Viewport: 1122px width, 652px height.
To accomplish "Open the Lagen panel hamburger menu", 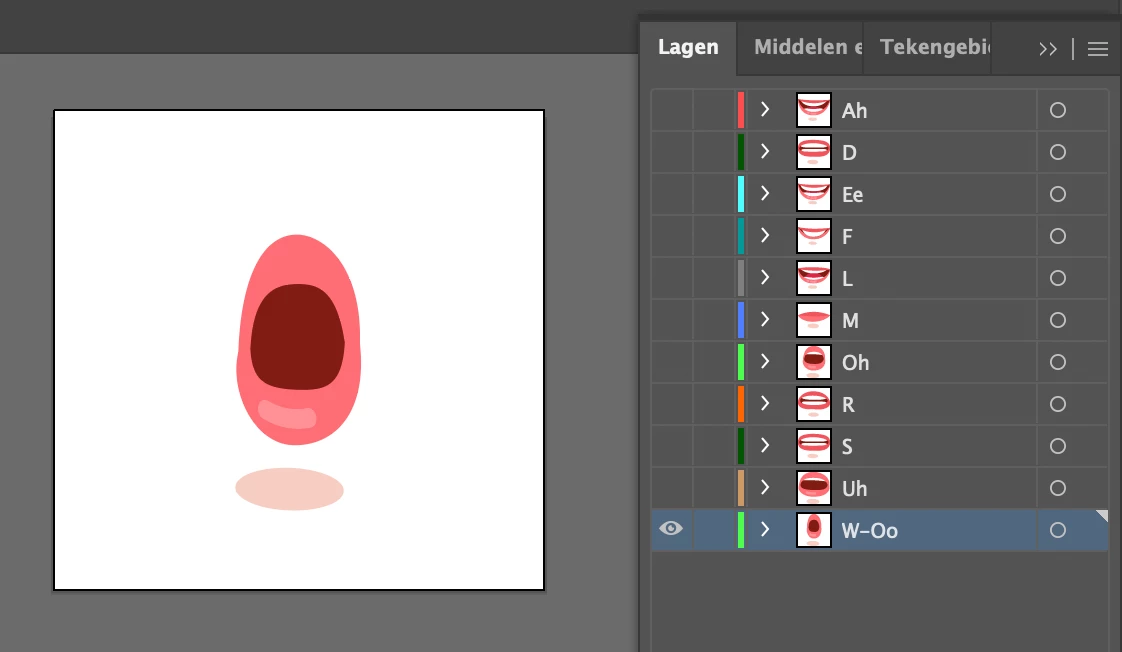I will pyautogui.click(x=1098, y=49).
